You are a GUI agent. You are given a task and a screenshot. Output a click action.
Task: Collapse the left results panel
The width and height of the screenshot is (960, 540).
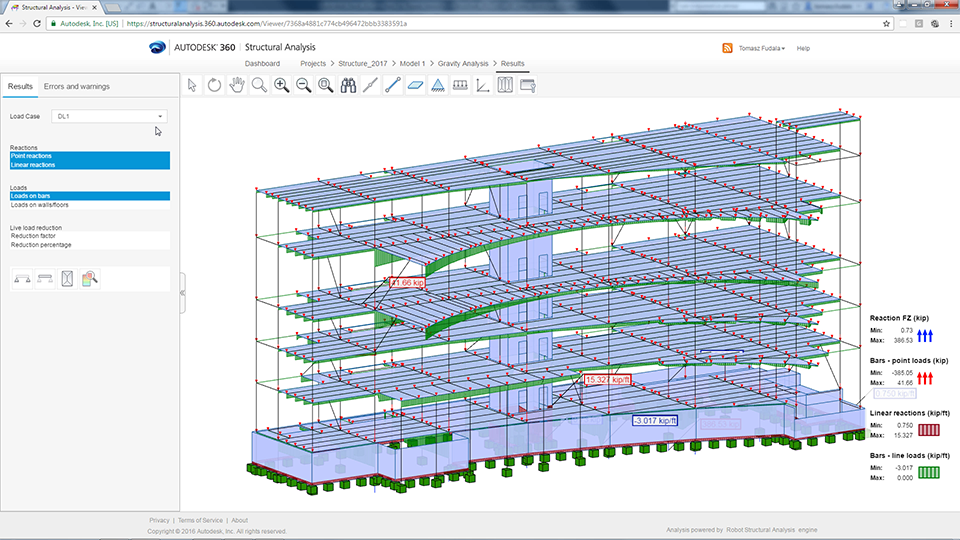pos(182,293)
